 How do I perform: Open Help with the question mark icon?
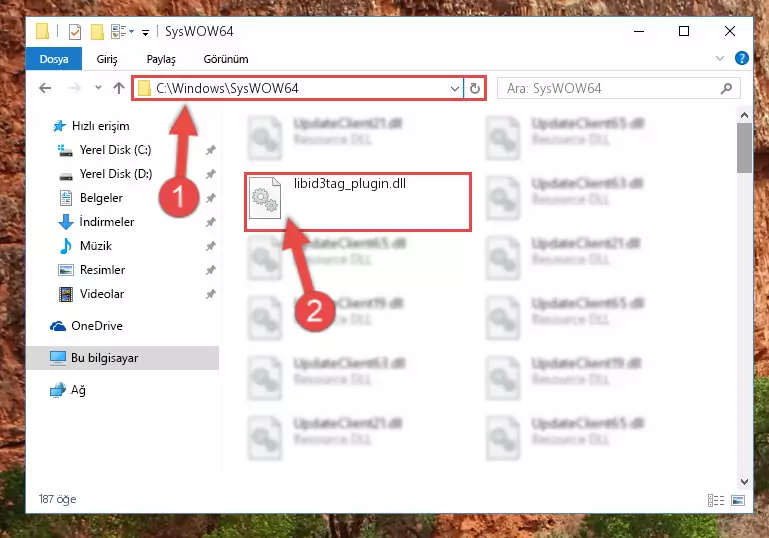(x=742, y=58)
